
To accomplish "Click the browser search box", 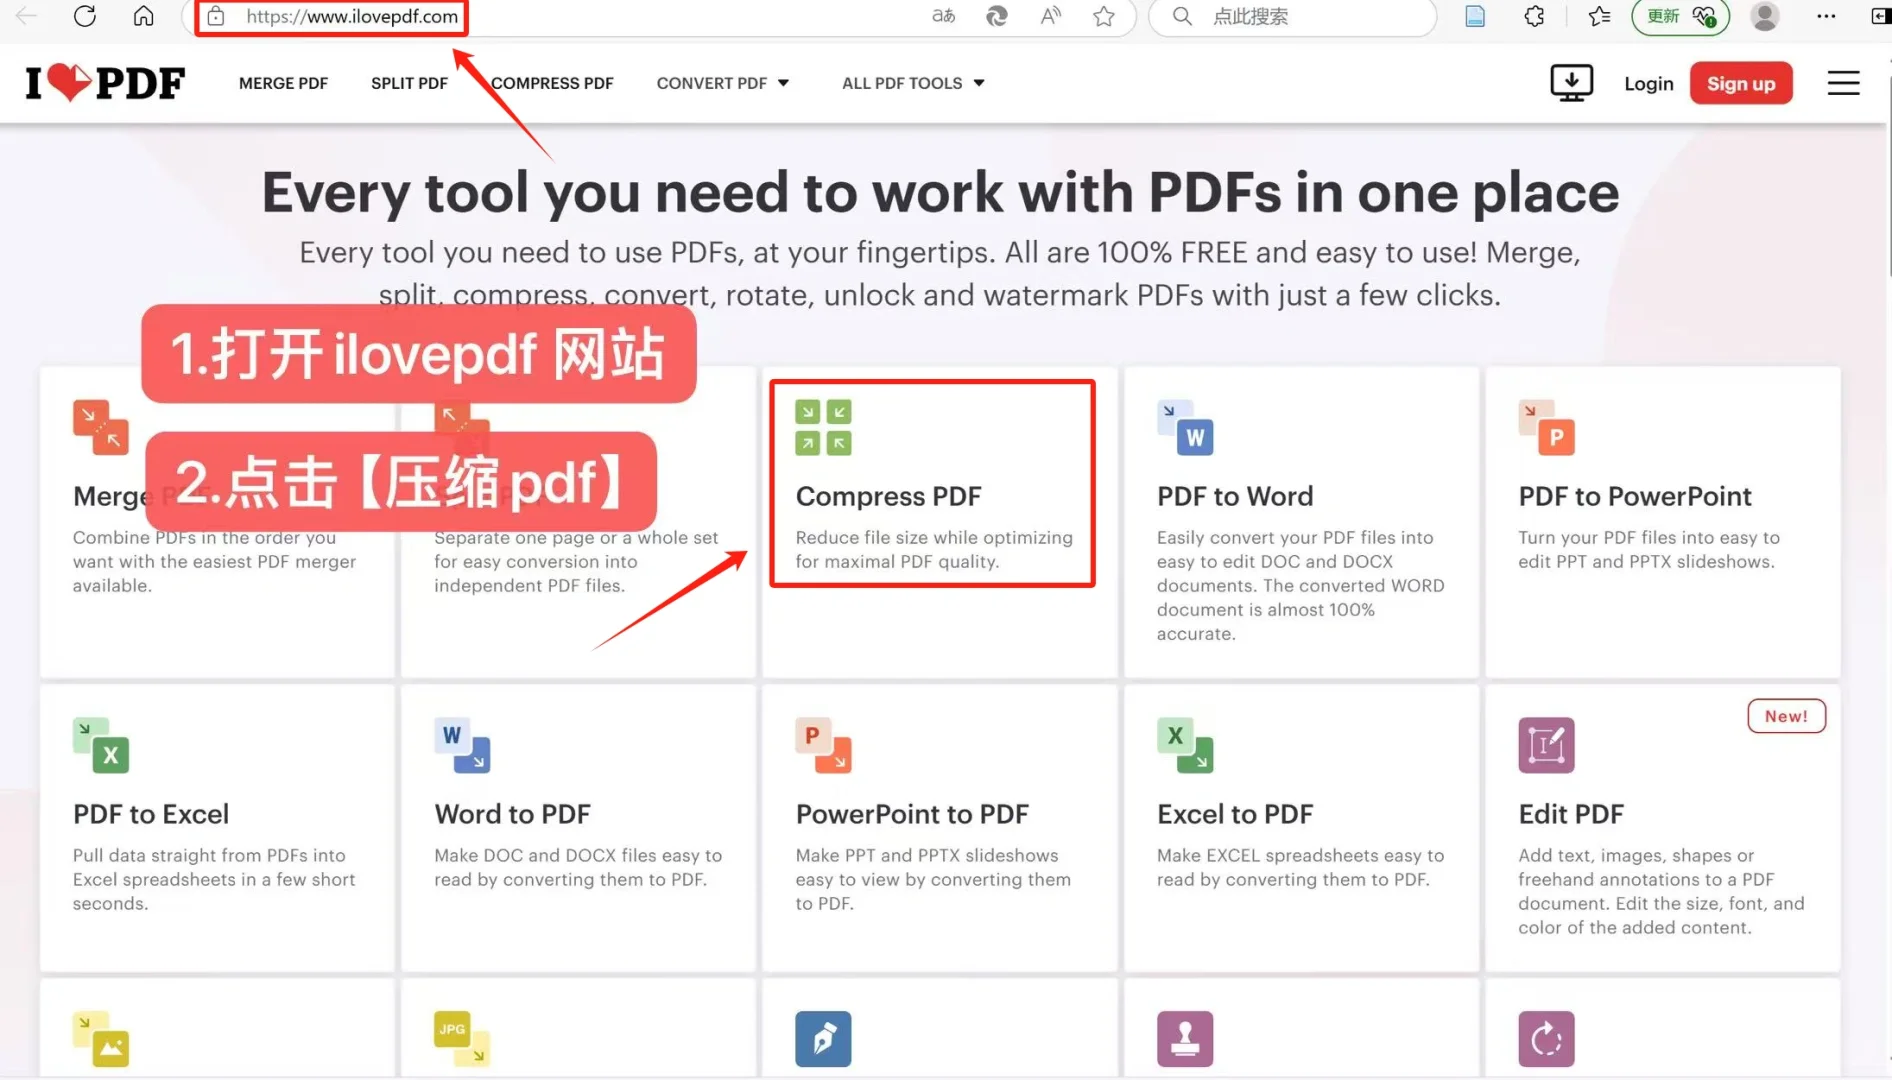I will point(1292,16).
